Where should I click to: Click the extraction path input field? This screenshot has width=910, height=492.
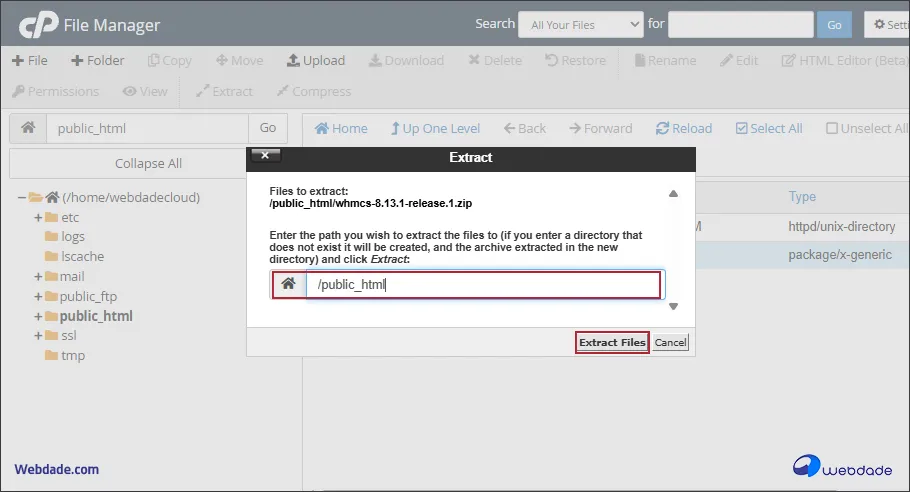tap(482, 284)
